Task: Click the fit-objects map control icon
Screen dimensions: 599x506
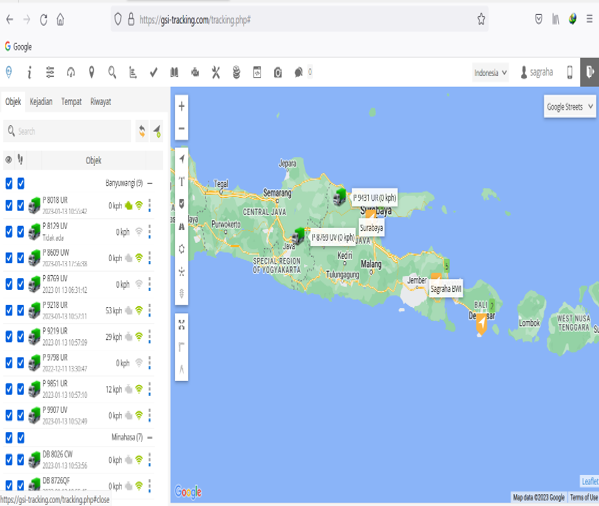Action: click(x=181, y=325)
